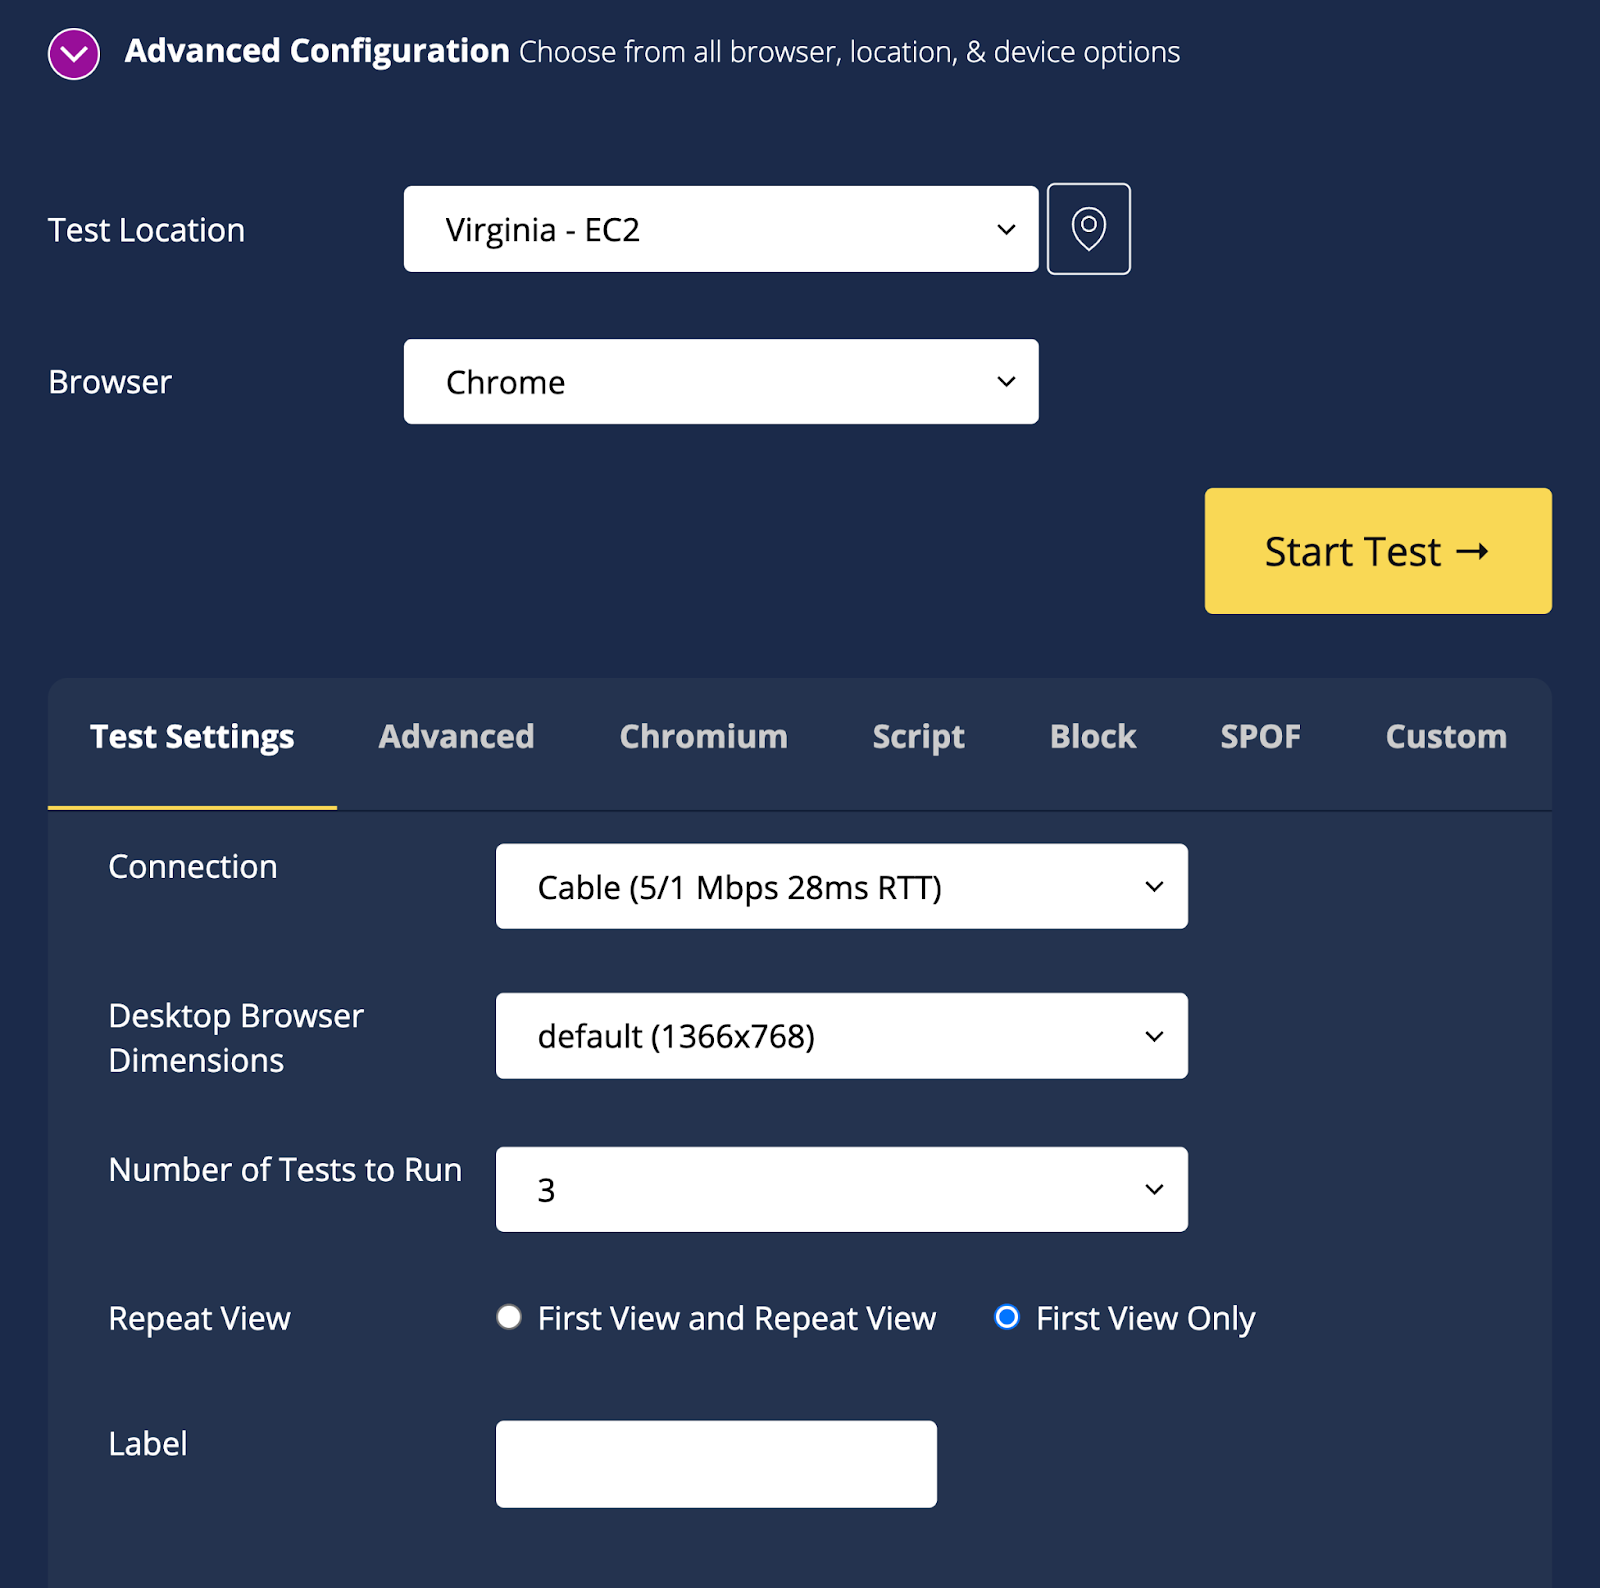Select the Custom tab

pyautogui.click(x=1445, y=737)
